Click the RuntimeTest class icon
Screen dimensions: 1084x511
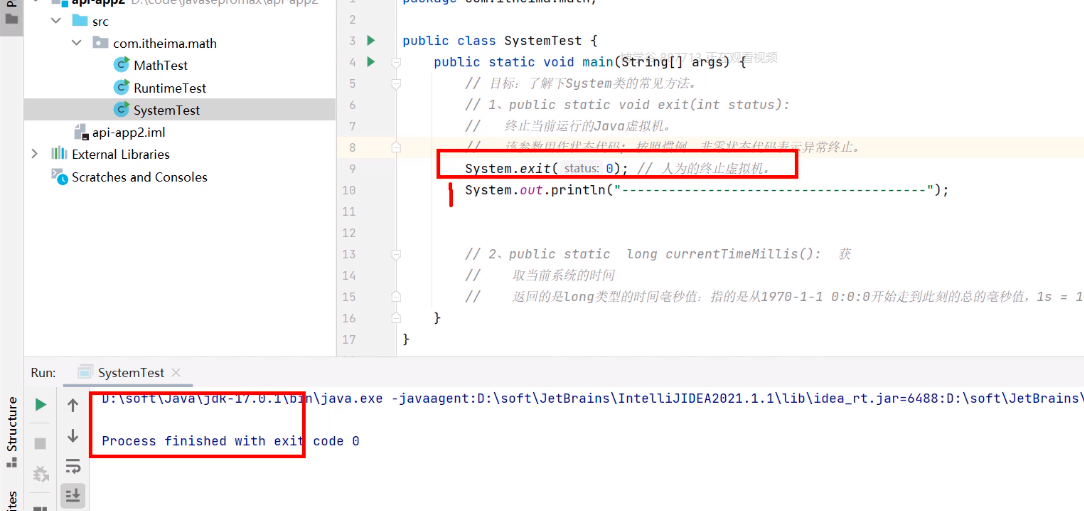pos(122,88)
